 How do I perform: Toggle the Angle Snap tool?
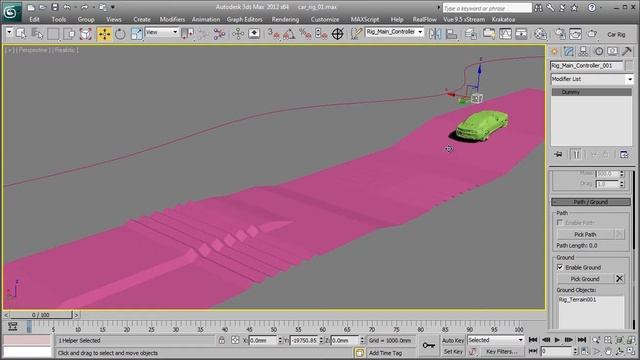click(x=289, y=34)
